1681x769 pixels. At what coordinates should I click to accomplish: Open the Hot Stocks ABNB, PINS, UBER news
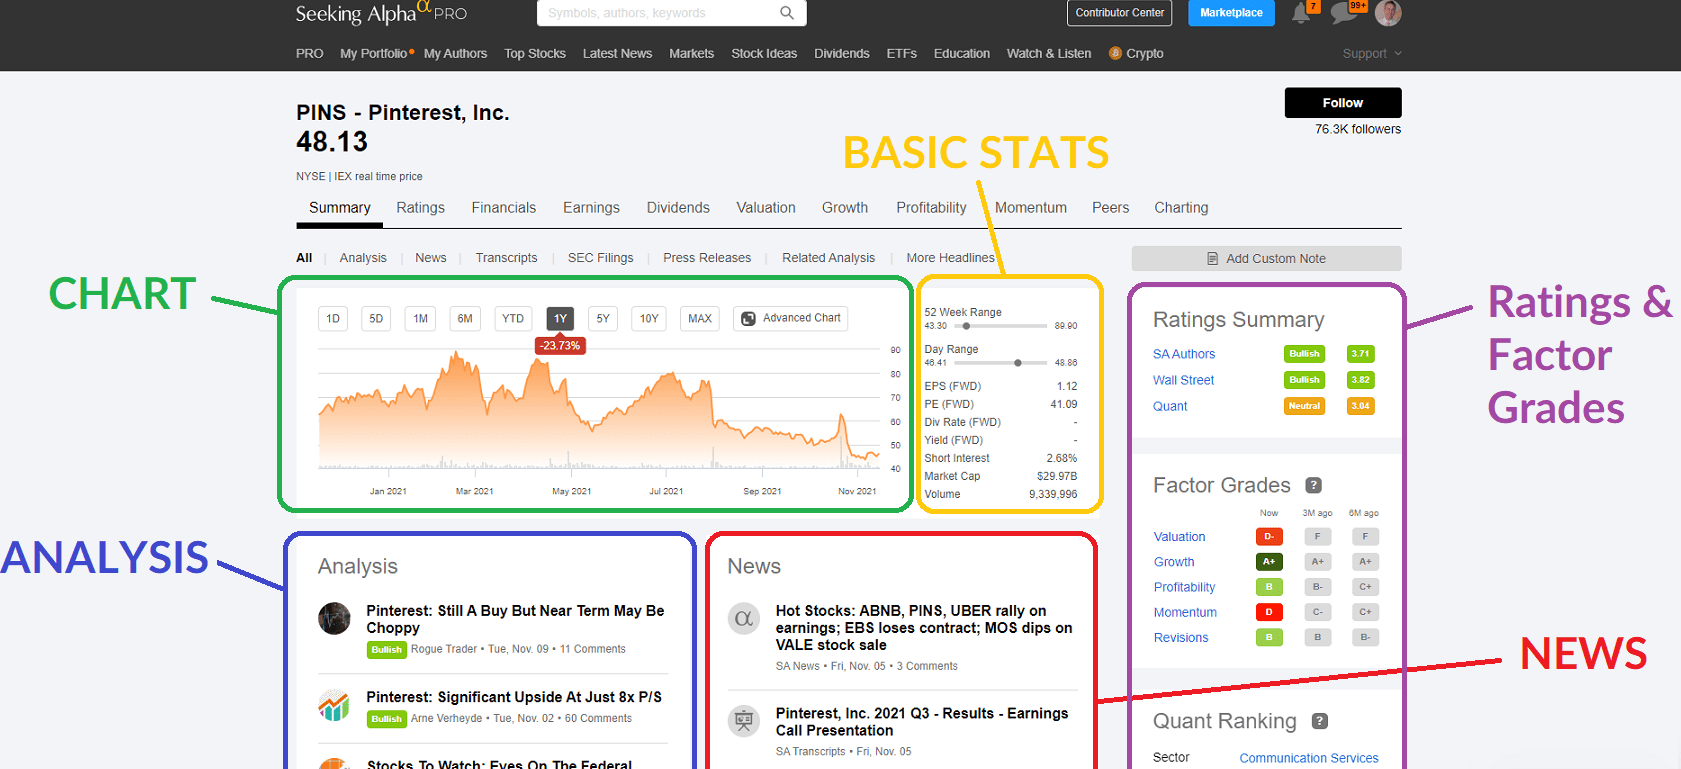click(x=924, y=628)
